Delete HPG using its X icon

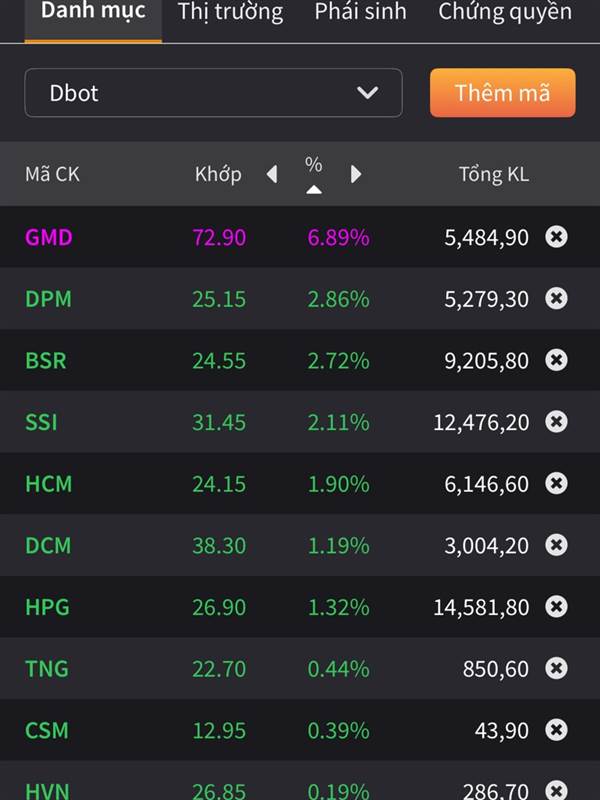556,606
